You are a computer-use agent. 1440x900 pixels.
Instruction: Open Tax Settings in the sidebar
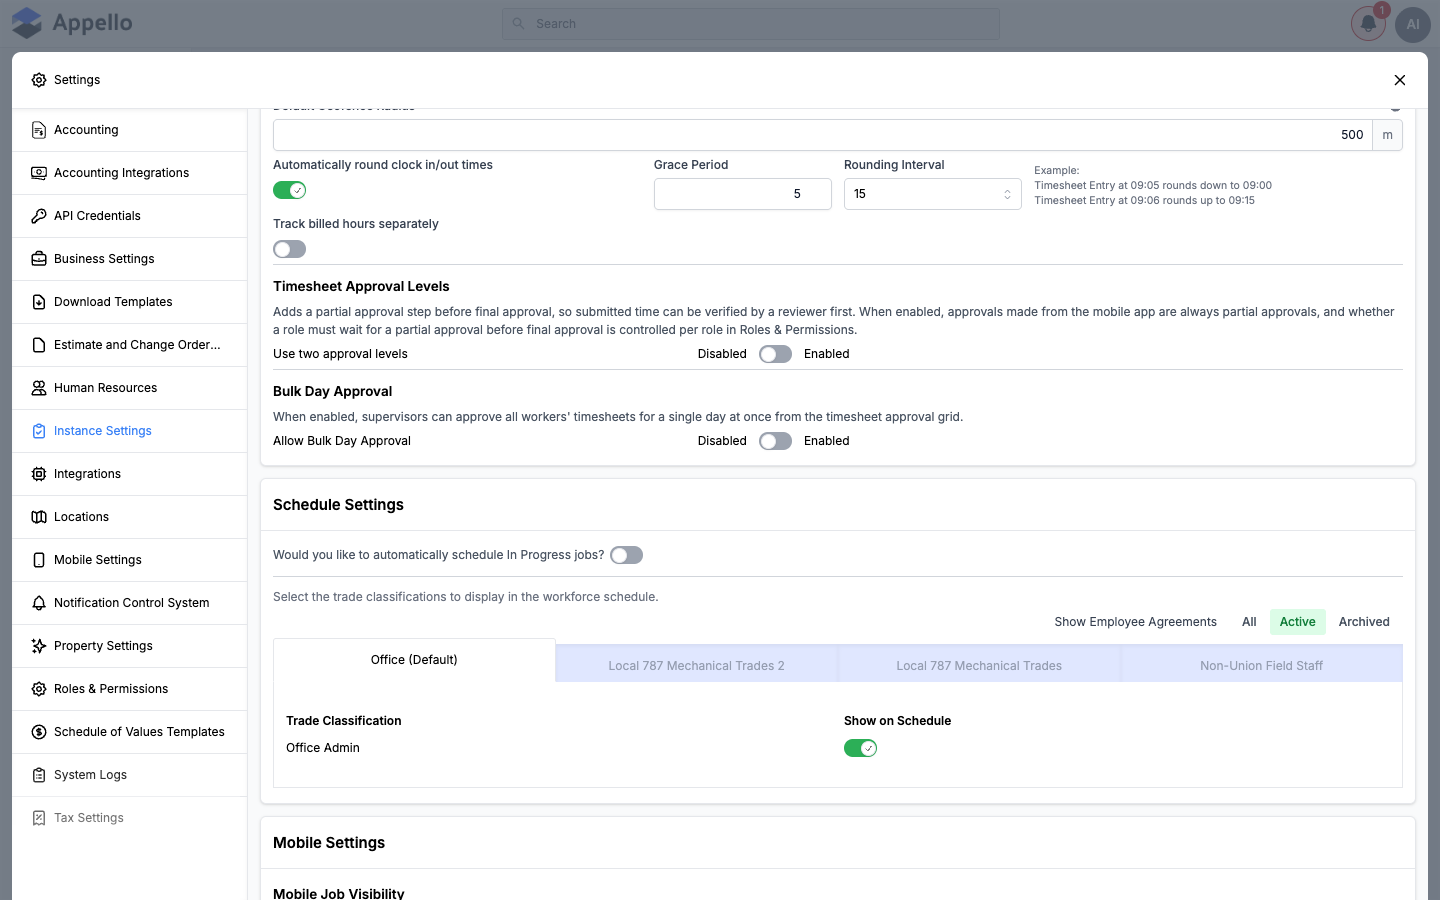pos(130,818)
